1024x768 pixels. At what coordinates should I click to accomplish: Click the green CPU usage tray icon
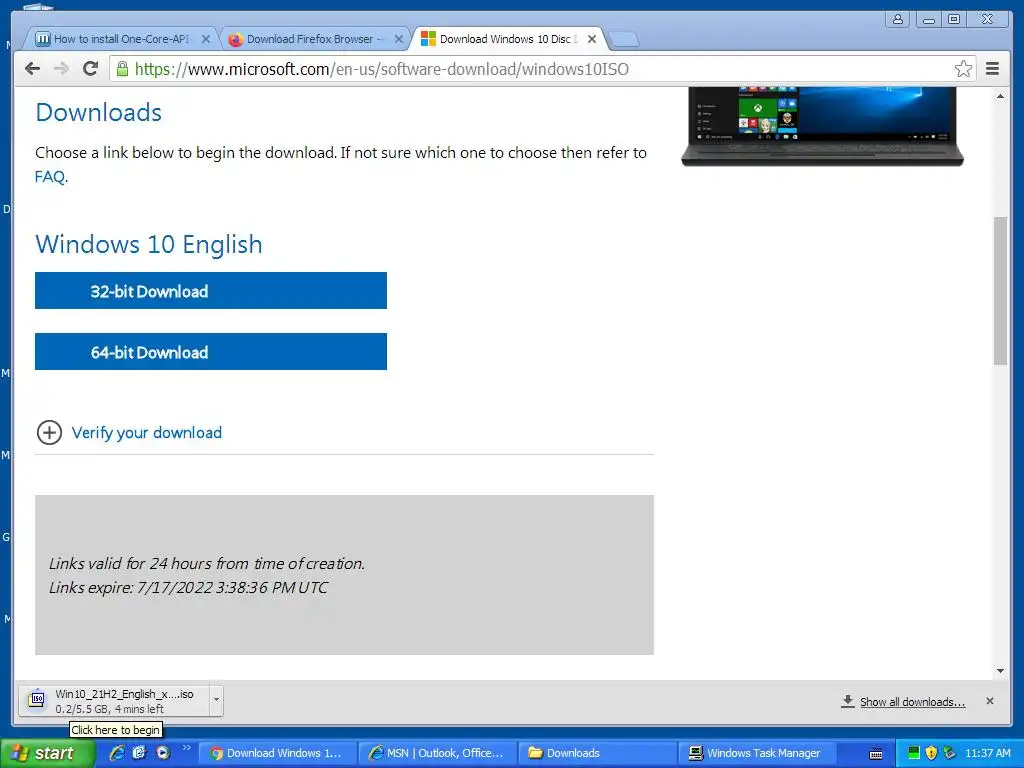[x=914, y=753]
